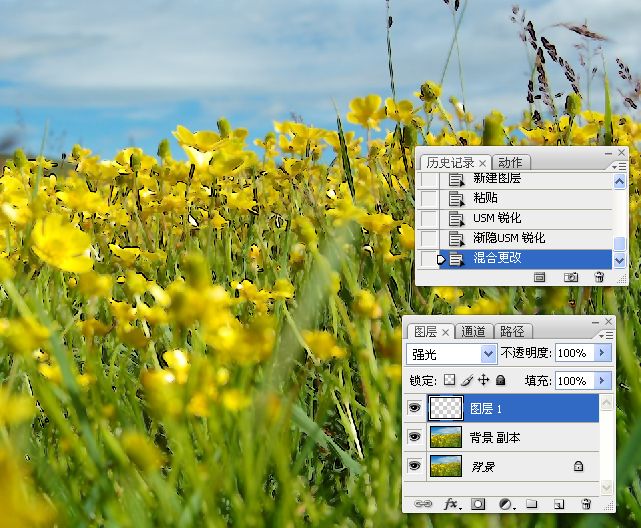Hide 图层 1 with eye icon
The image size is (641, 528).
[415, 408]
